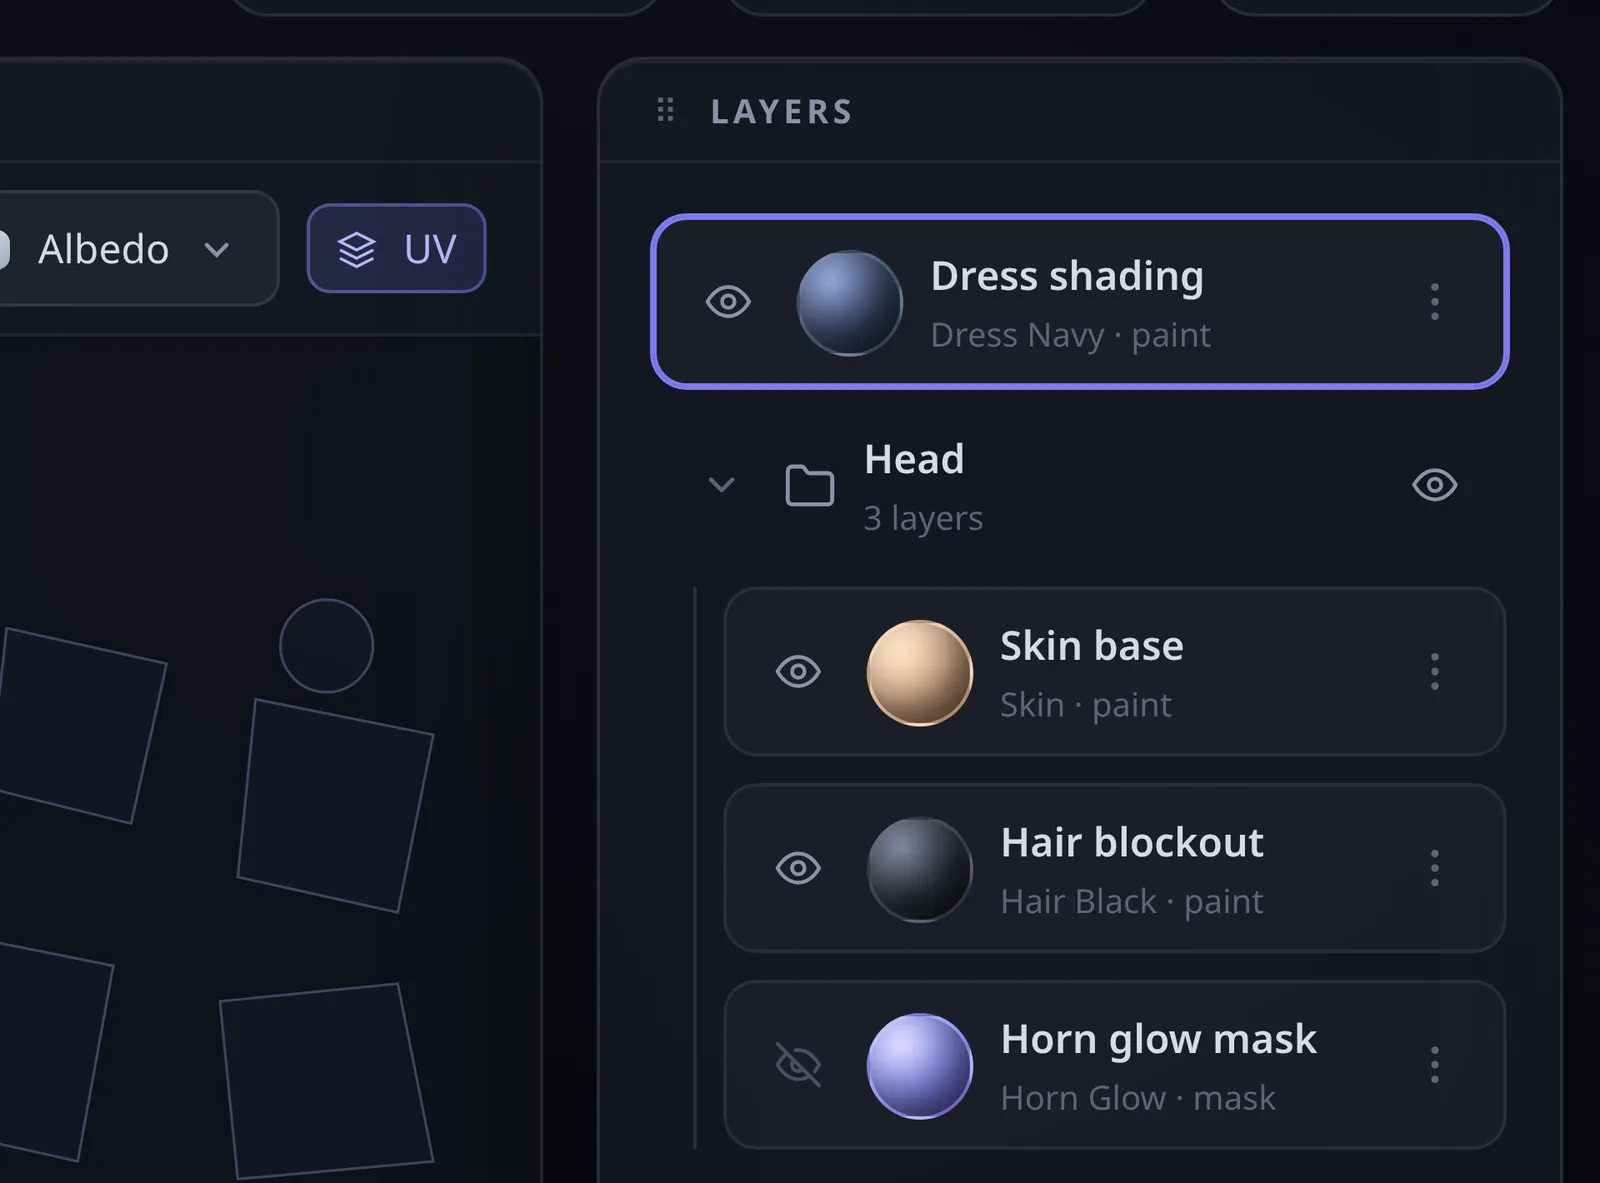
Task: Click the 'Skin · paint' subtitle
Action: [x=1085, y=705]
